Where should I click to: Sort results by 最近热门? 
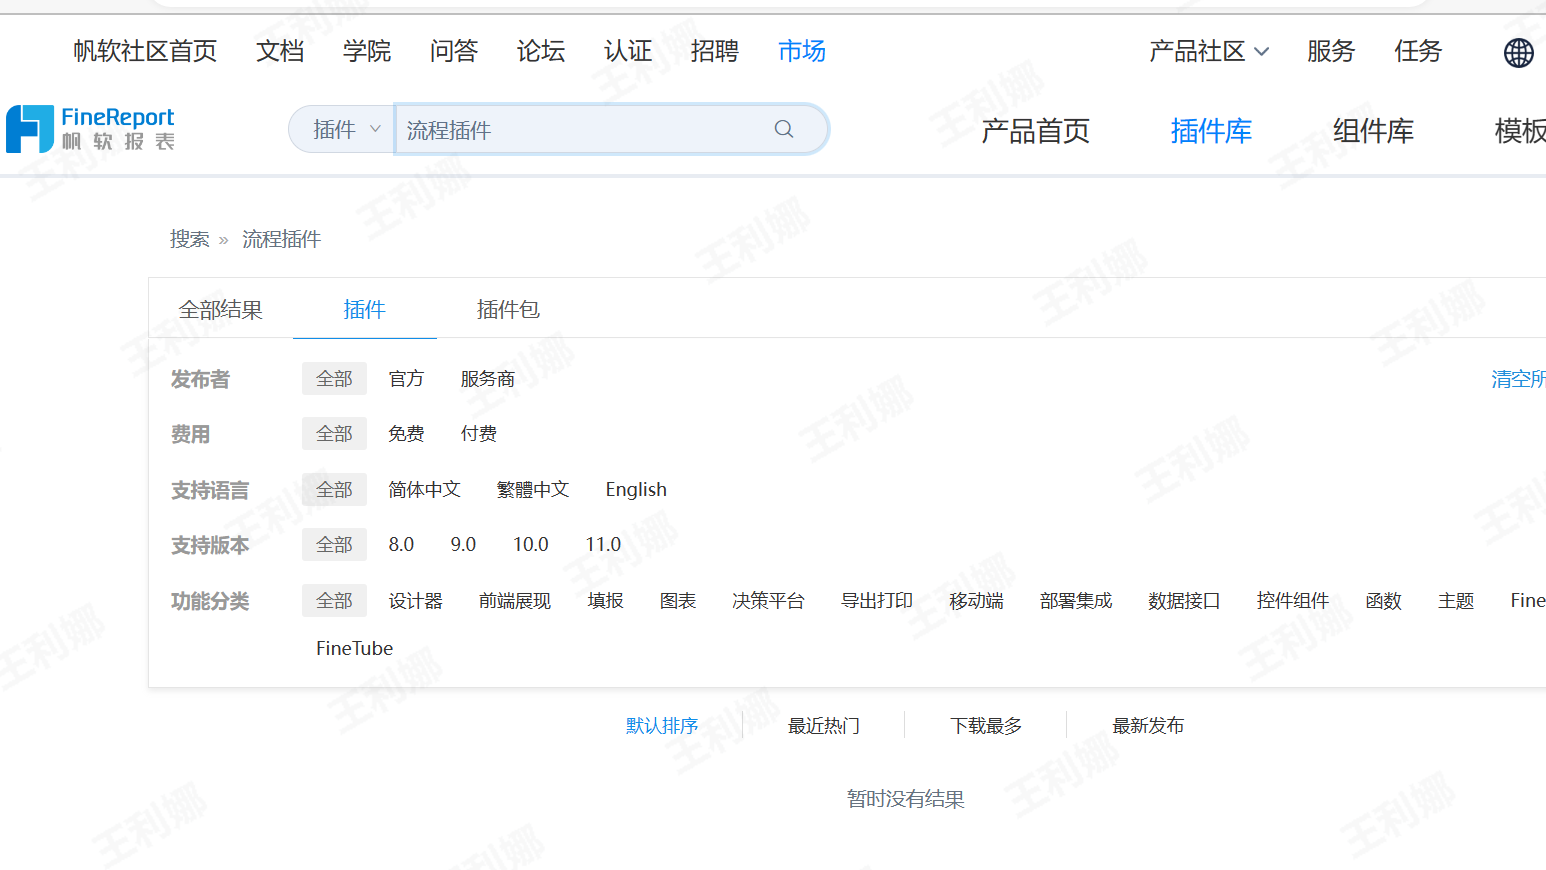pos(824,726)
